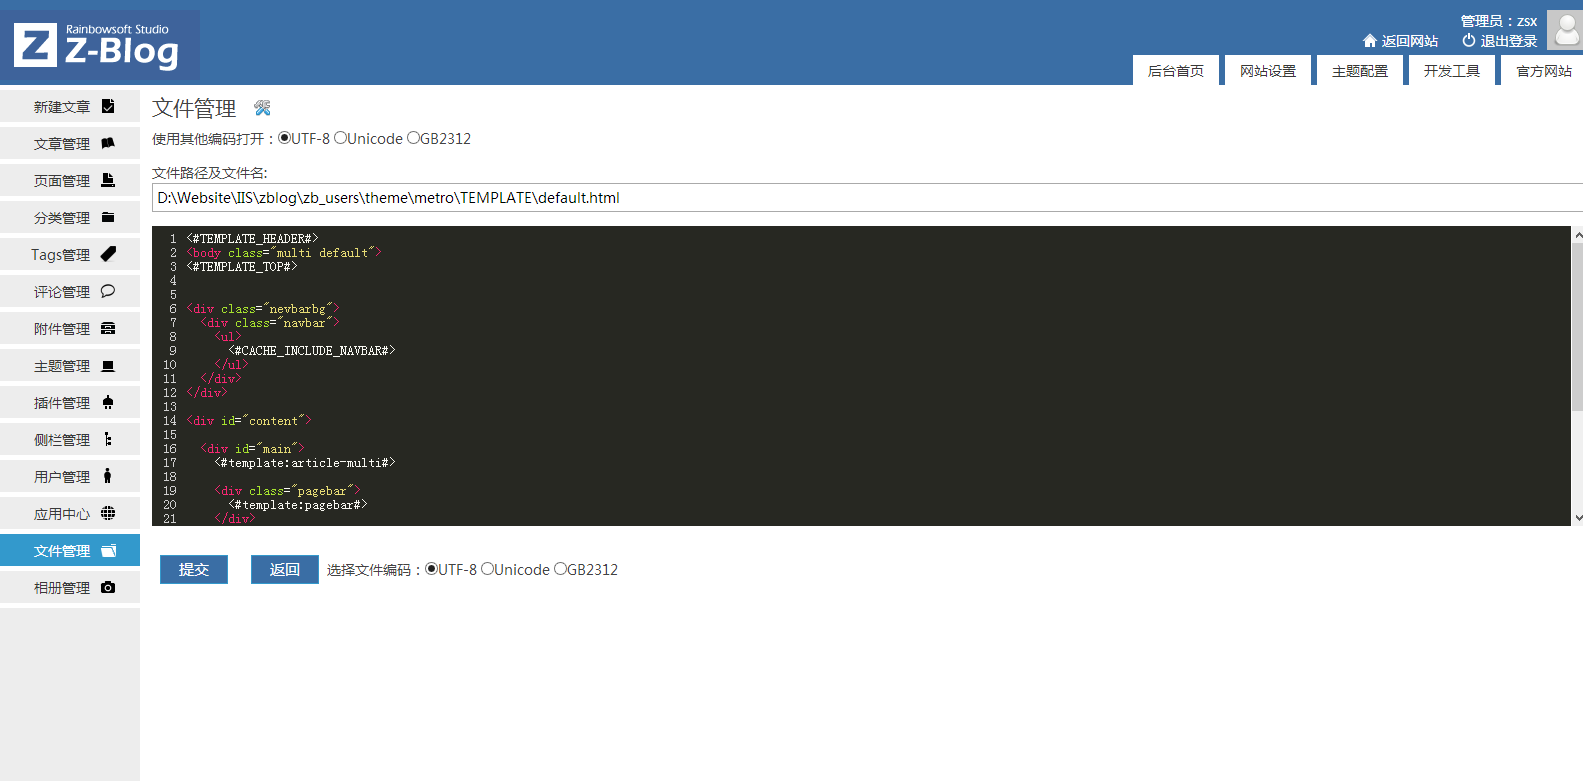
Task: Click the power icon next to 退出登录
Action: click(1469, 41)
